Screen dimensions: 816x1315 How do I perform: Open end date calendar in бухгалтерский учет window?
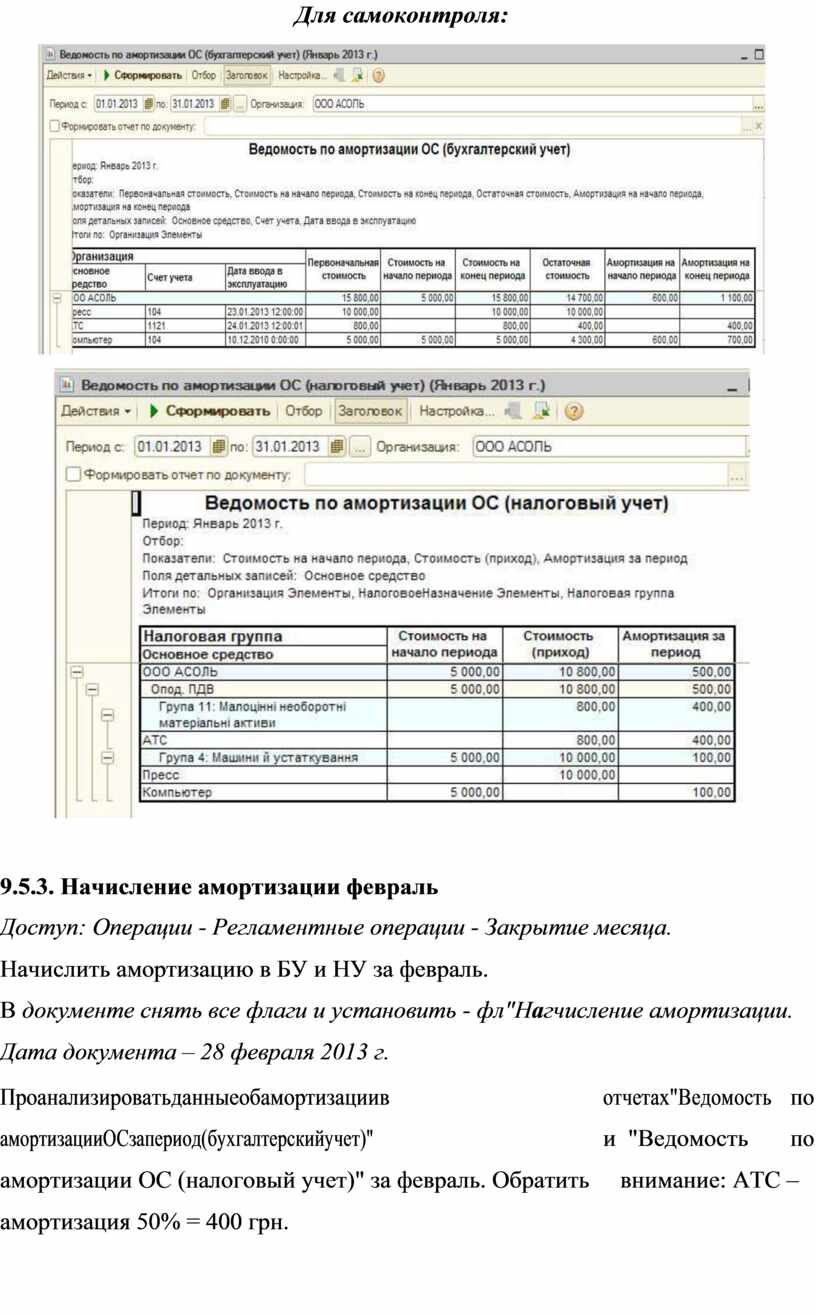click(x=225, y=103)
